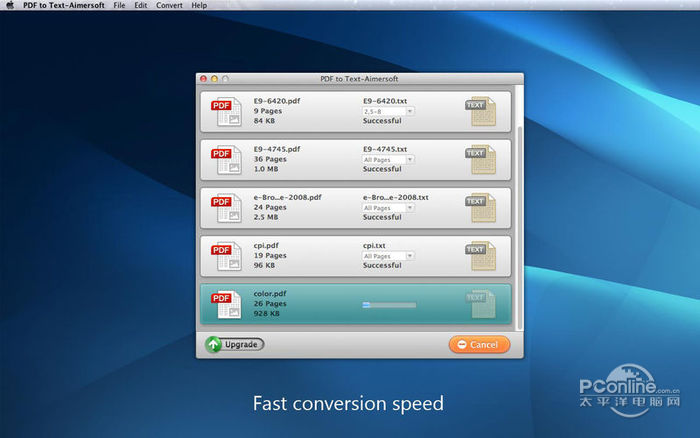
Task: Open the Convert menu
Action: point(169,5)
